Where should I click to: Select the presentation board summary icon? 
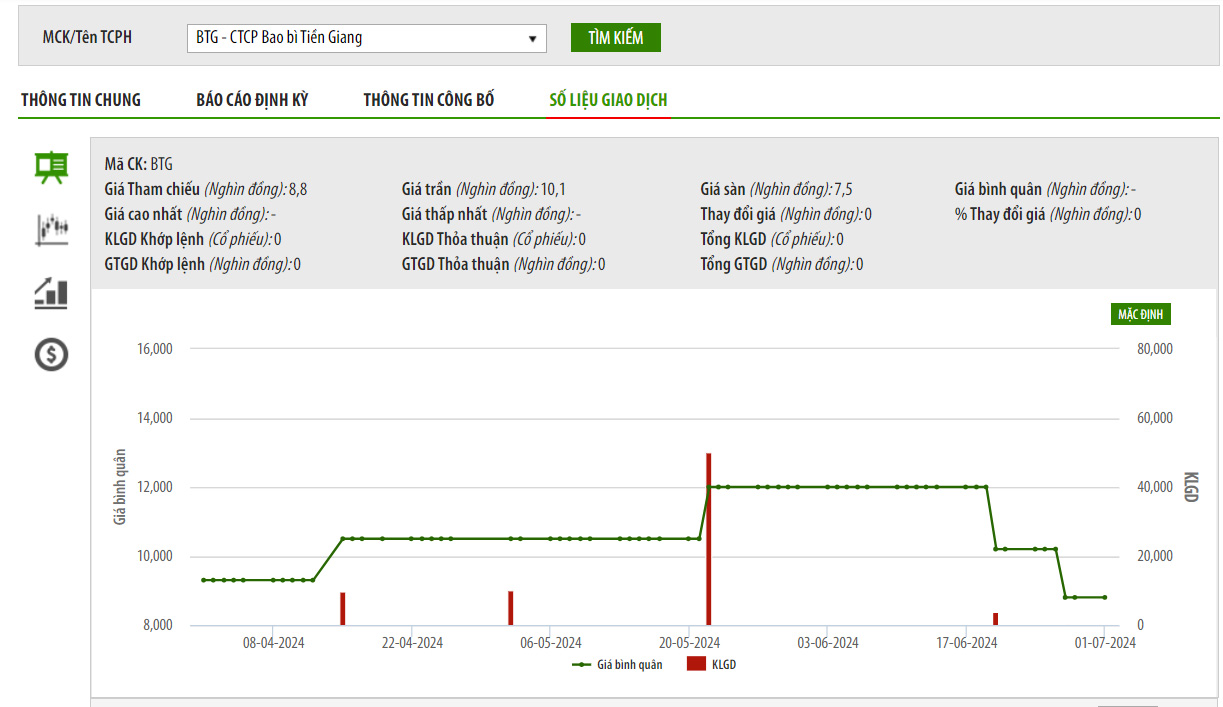coord(51,167)
